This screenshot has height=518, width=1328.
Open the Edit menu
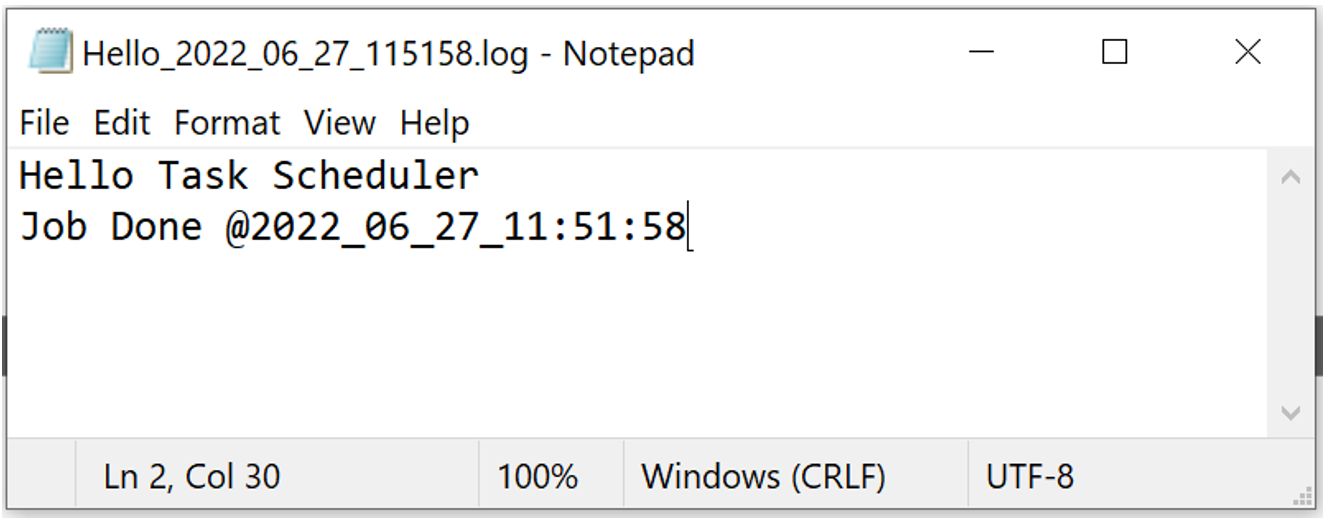click(x=121, y=123)
